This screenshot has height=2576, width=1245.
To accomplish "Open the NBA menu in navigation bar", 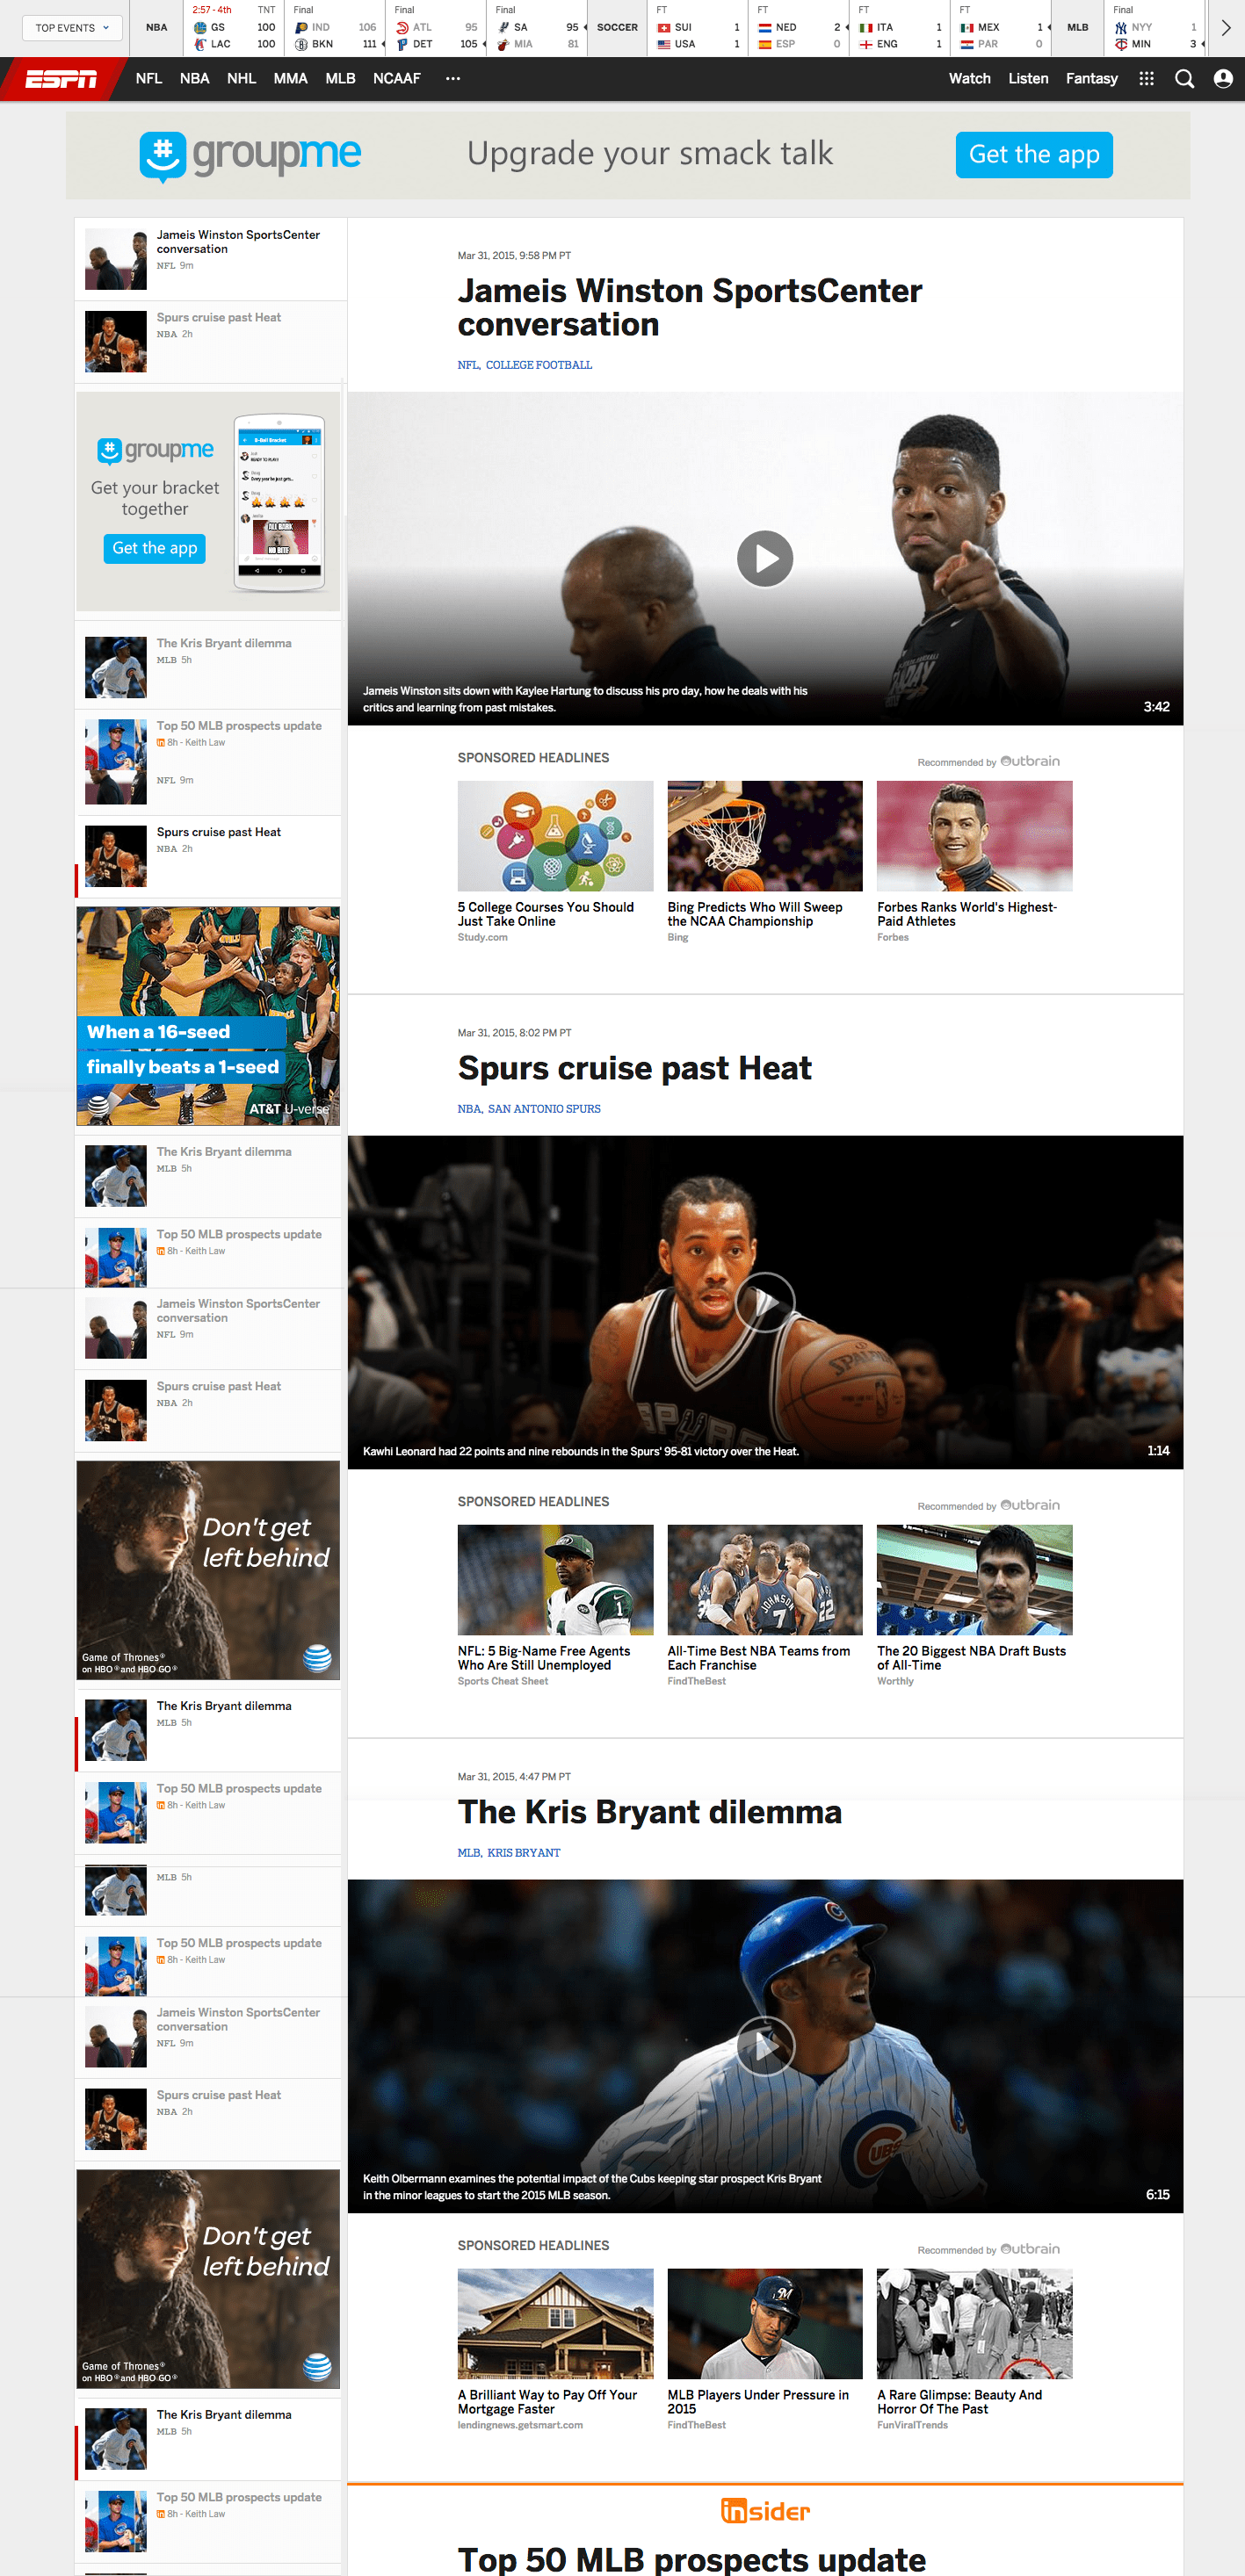I will 194,79.
